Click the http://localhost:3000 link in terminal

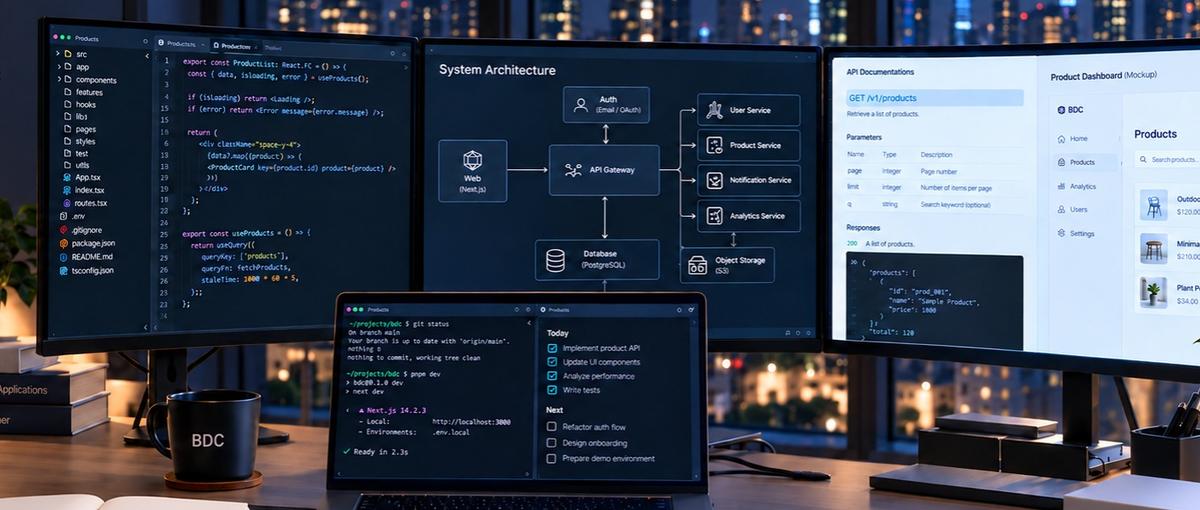(471, 422)
